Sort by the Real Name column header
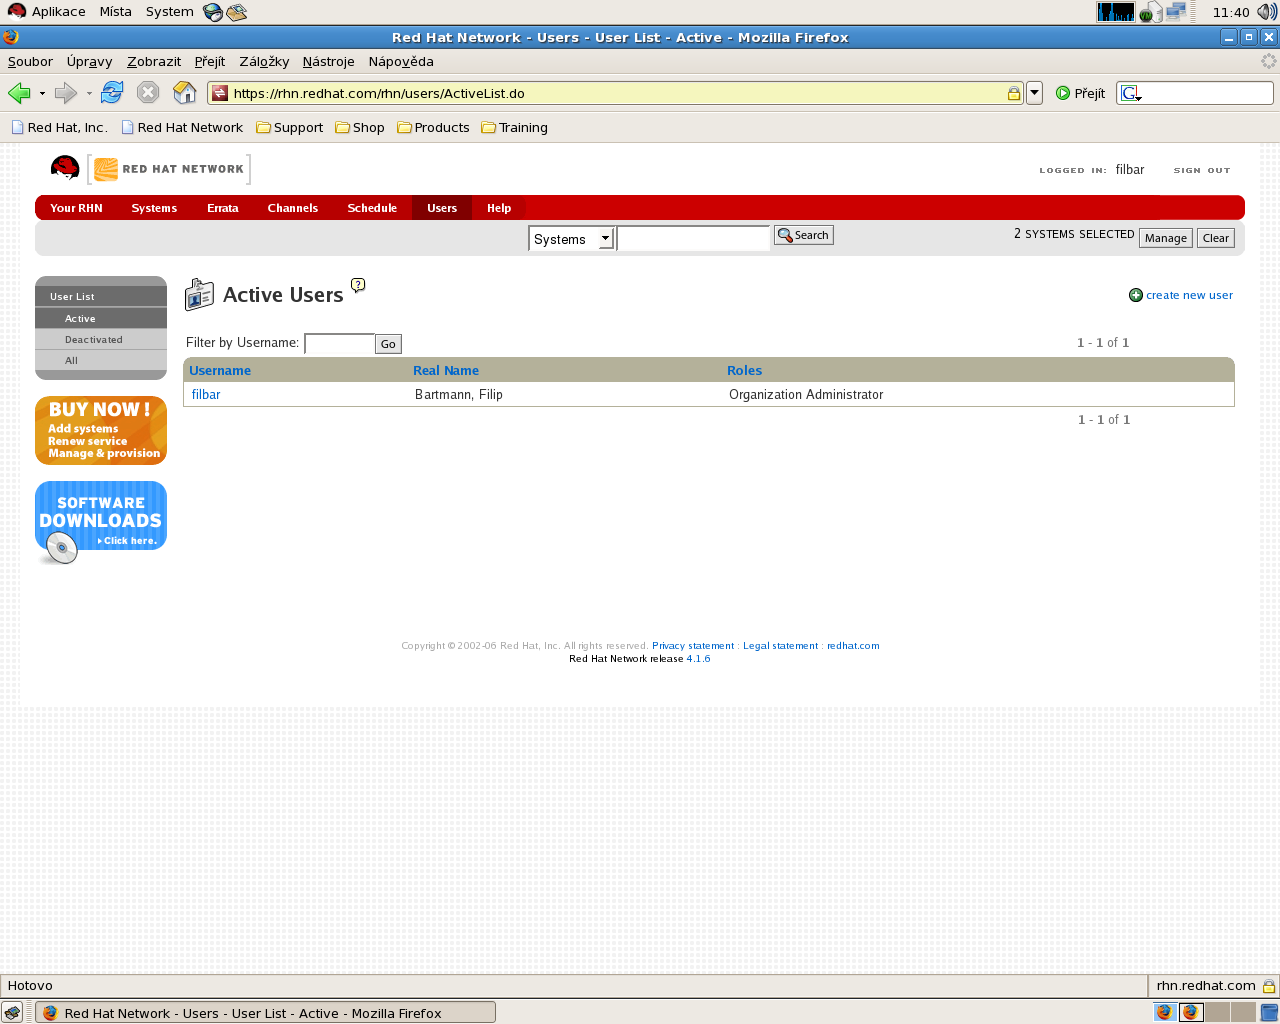 [x=446, y=370]
